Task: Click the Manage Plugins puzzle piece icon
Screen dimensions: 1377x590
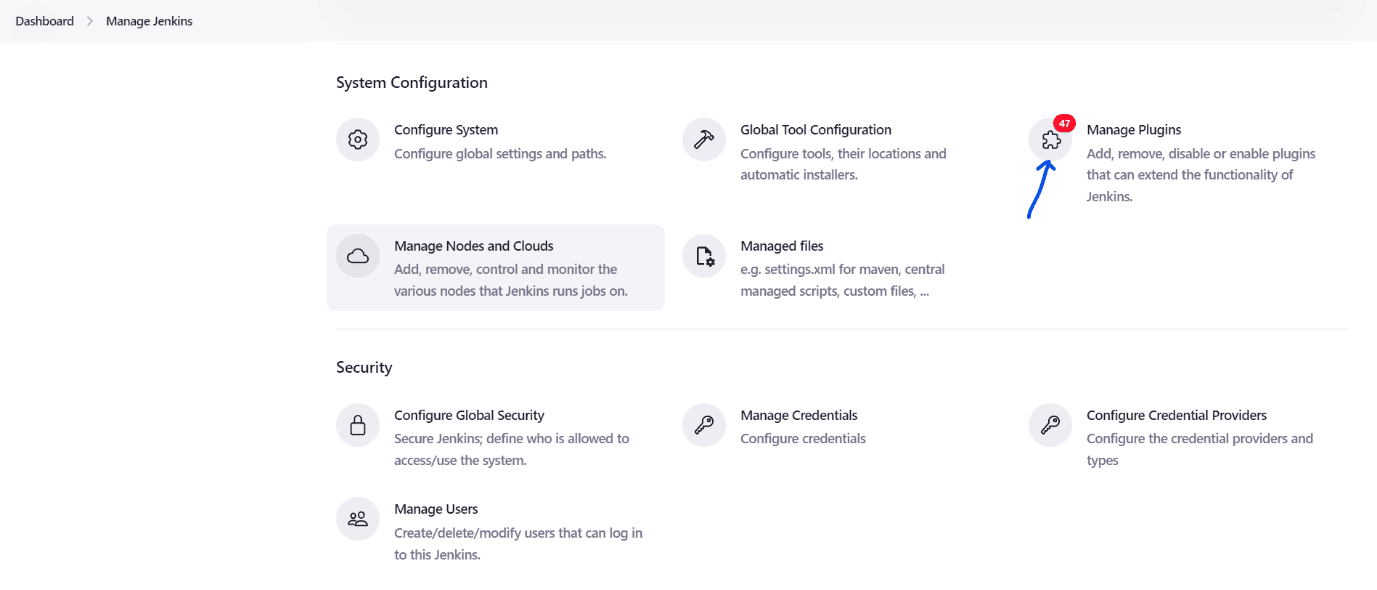Action: [x=1050, y=140]
